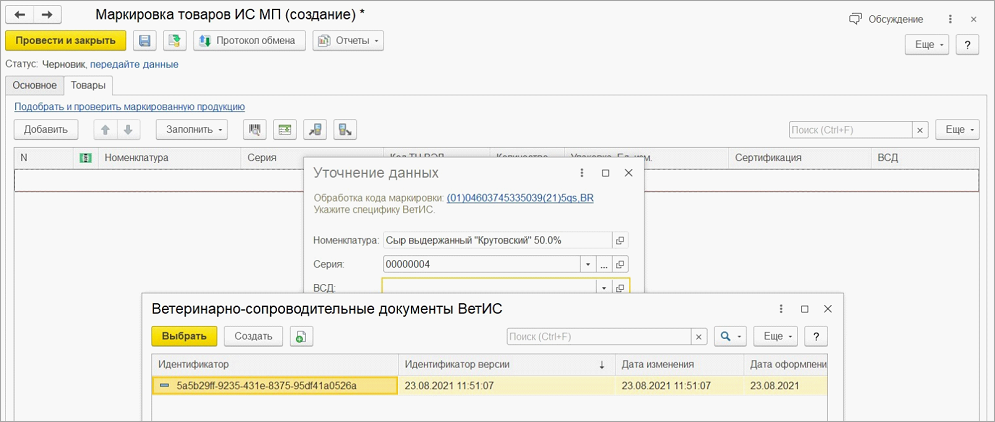Open the Отчеты dropdown menu
This screenshot has width=995, height=422.
click(348, 41)
